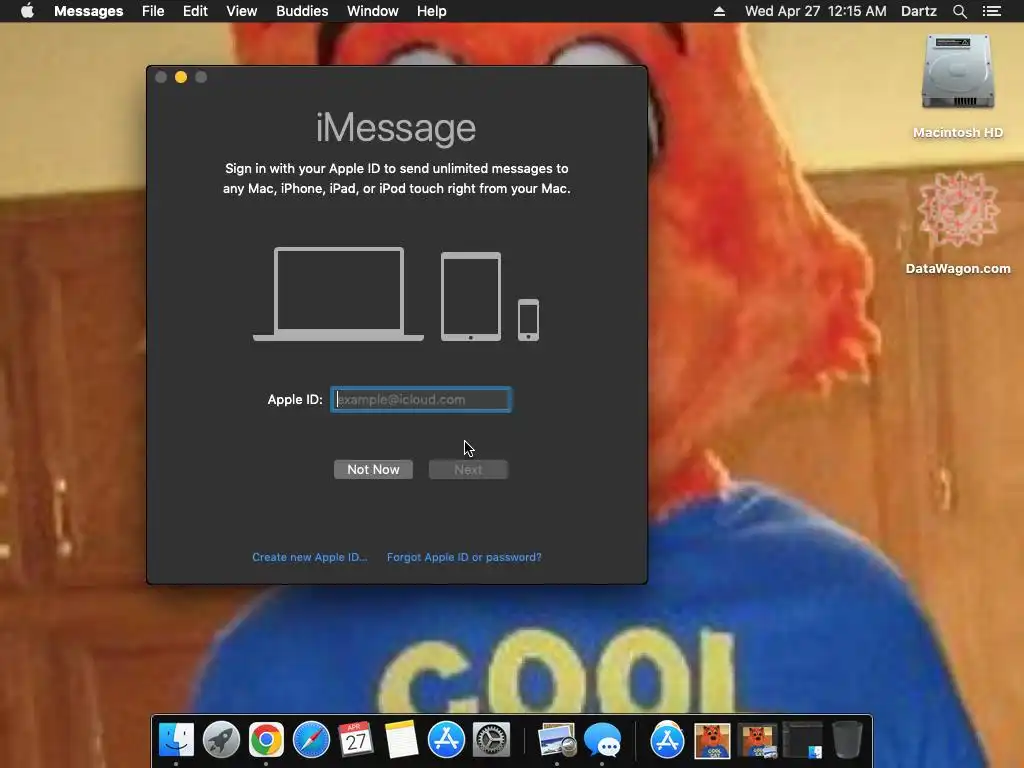Click the laptop illustration in sign-in window
Screen dimensions: 1024x768
click(x=338, y=294)
